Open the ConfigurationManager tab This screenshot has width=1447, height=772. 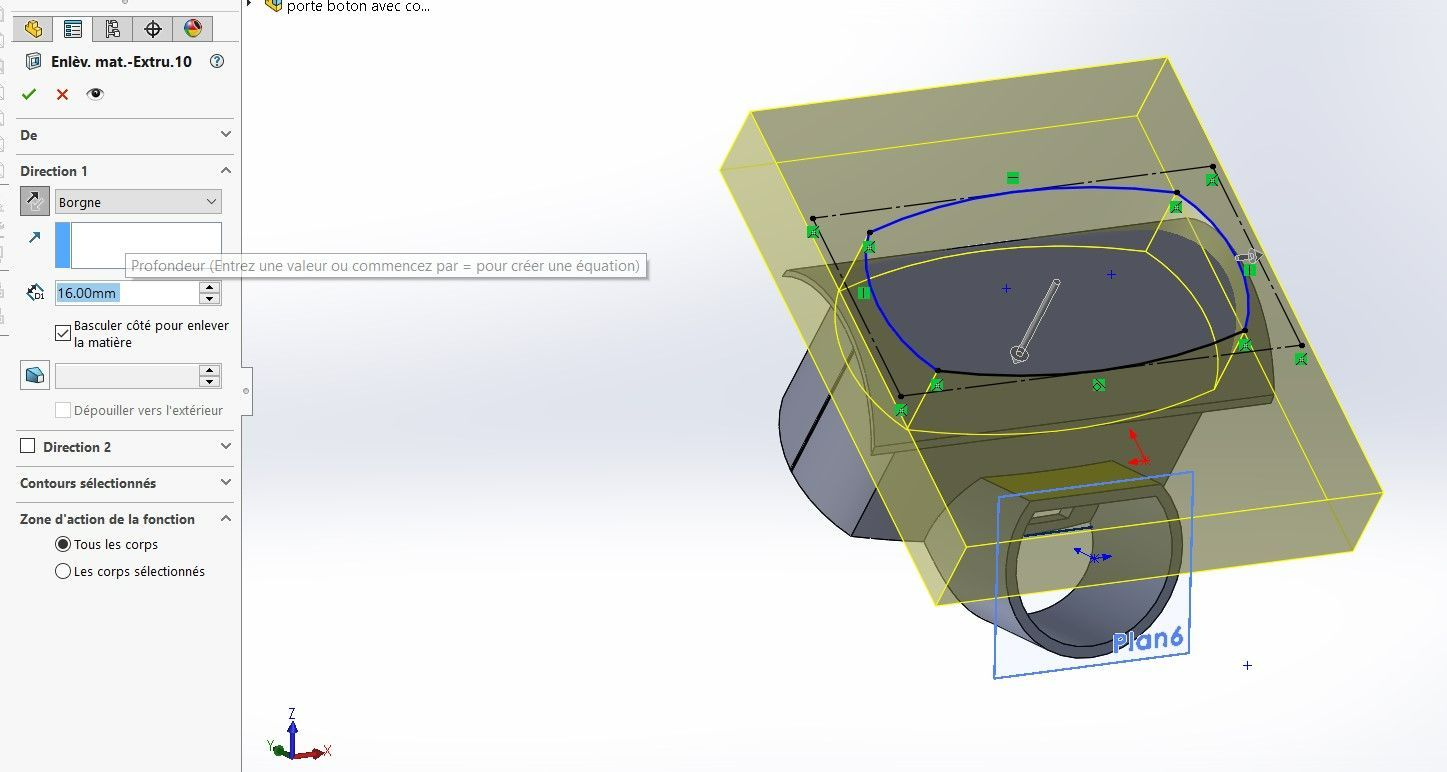pyautogui.click(x=112, y=29)
